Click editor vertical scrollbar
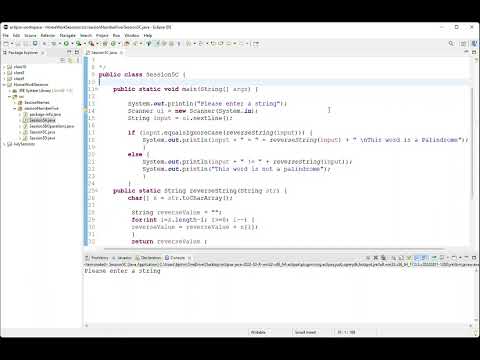The width and height of the screenshot is (480, 360). pyautogui.click(x=472, y=143)
